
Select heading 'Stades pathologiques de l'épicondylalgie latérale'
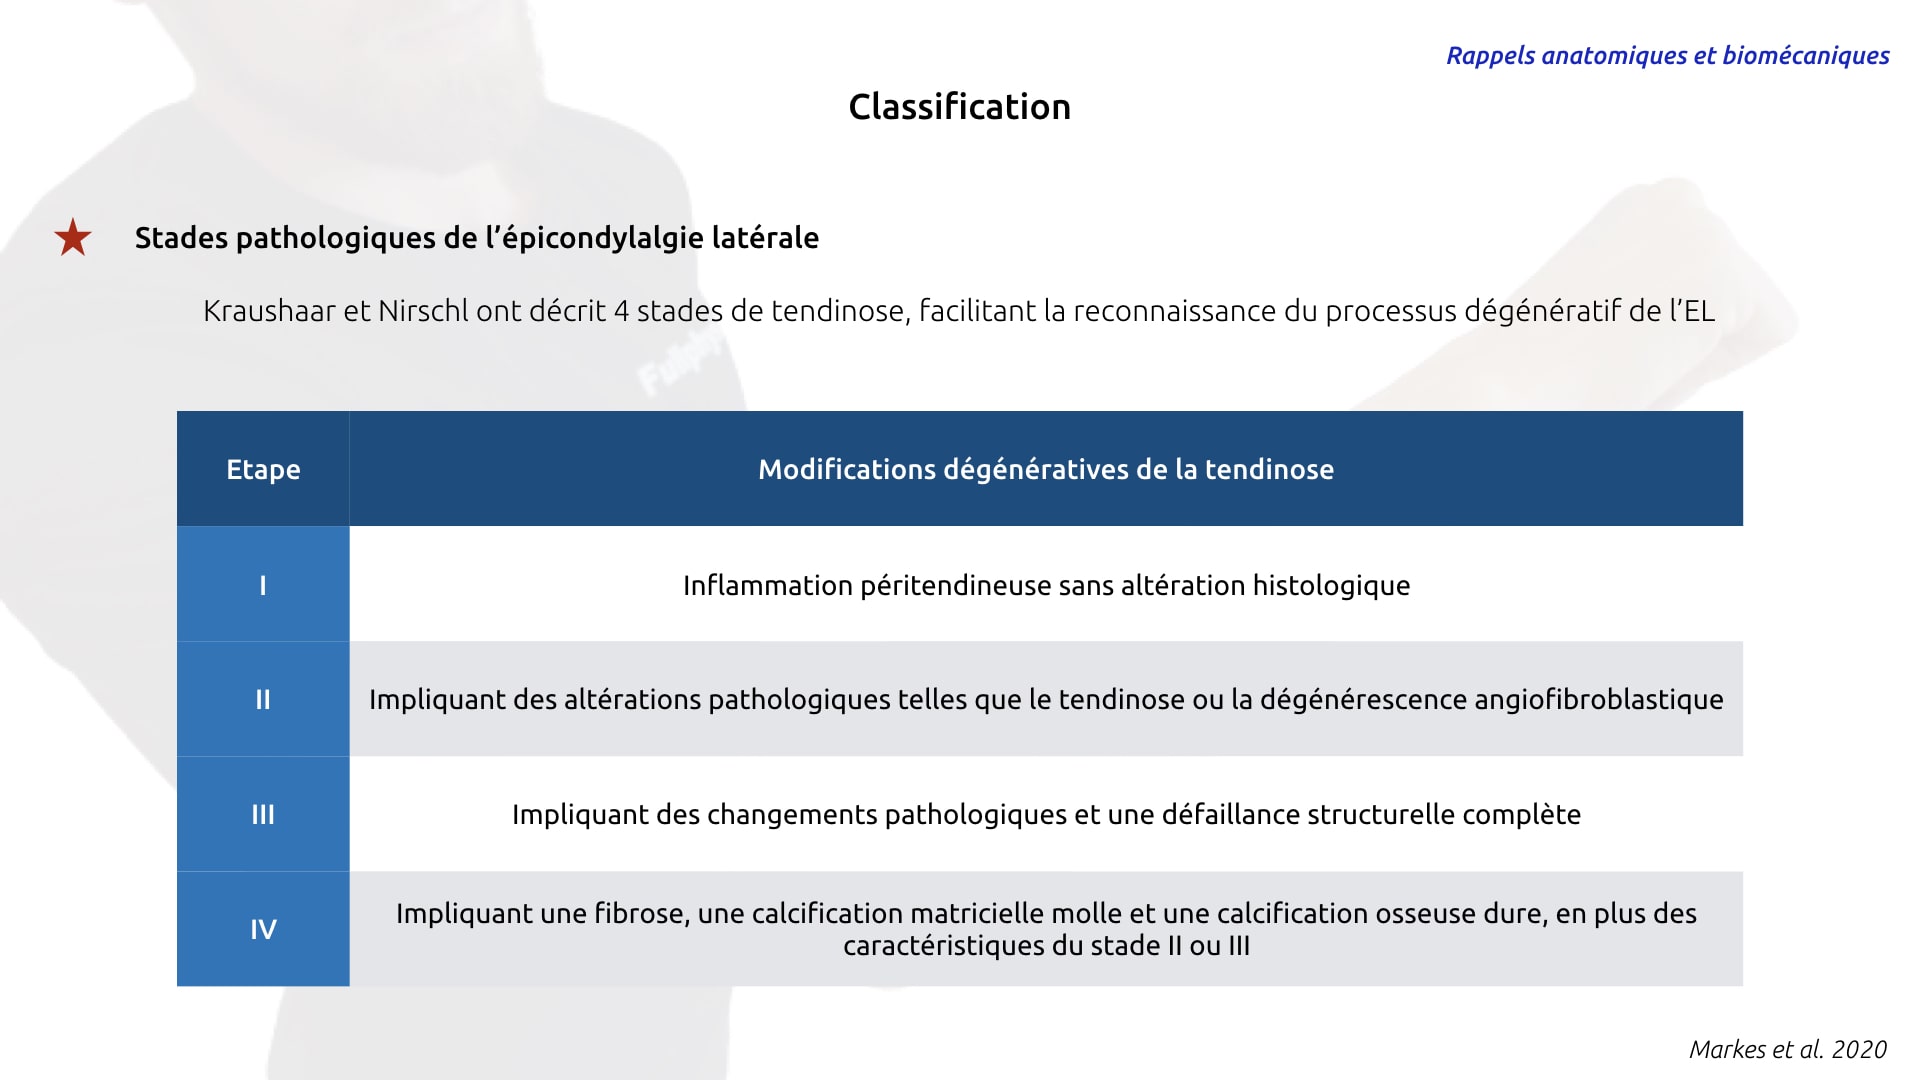tap(477, 238)
